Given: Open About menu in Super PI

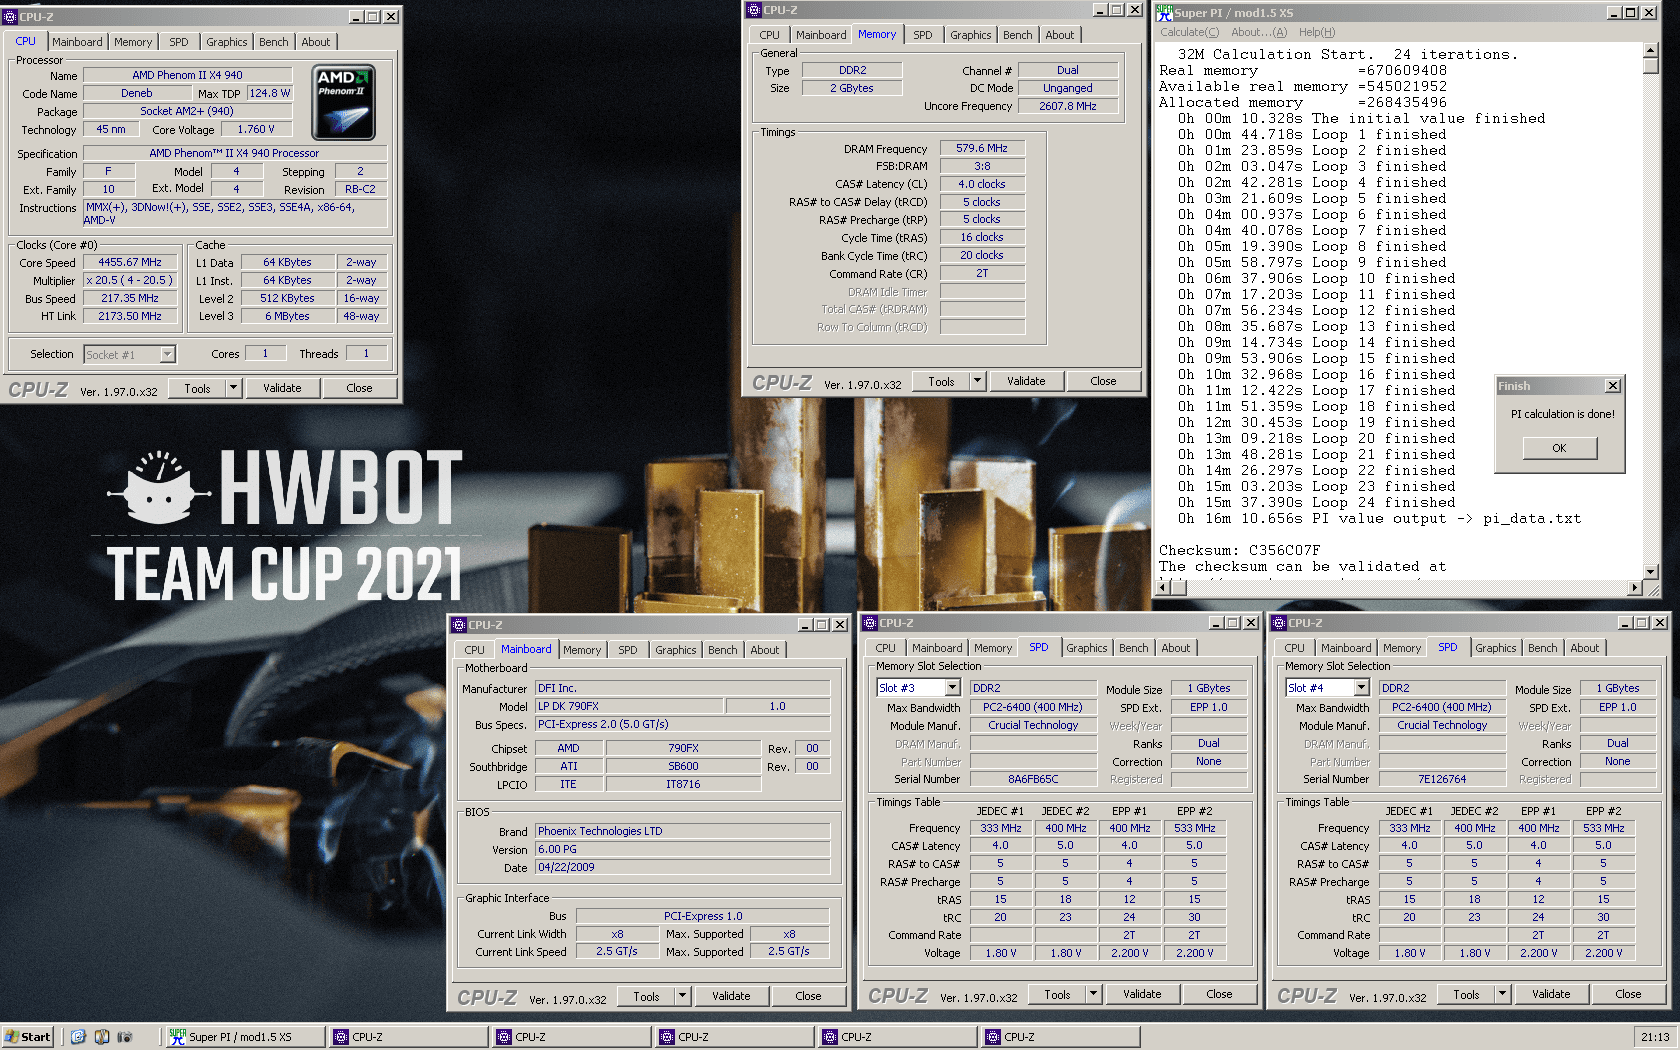Looking at the screenshot, I should click(x=1258, y=32).
